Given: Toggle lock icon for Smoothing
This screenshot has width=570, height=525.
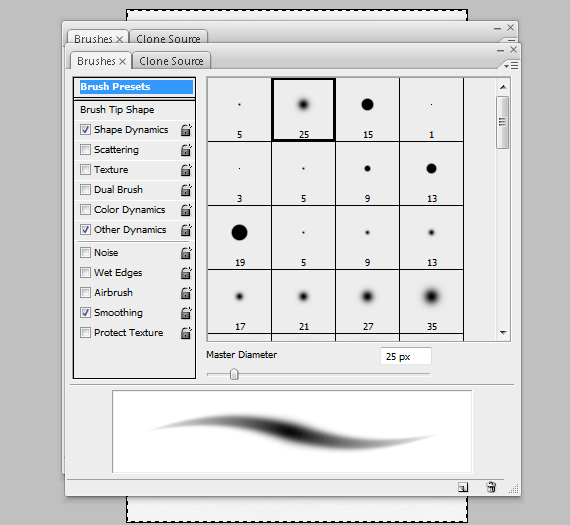Looking at the screenshot, I should click(x=186, y=313).
